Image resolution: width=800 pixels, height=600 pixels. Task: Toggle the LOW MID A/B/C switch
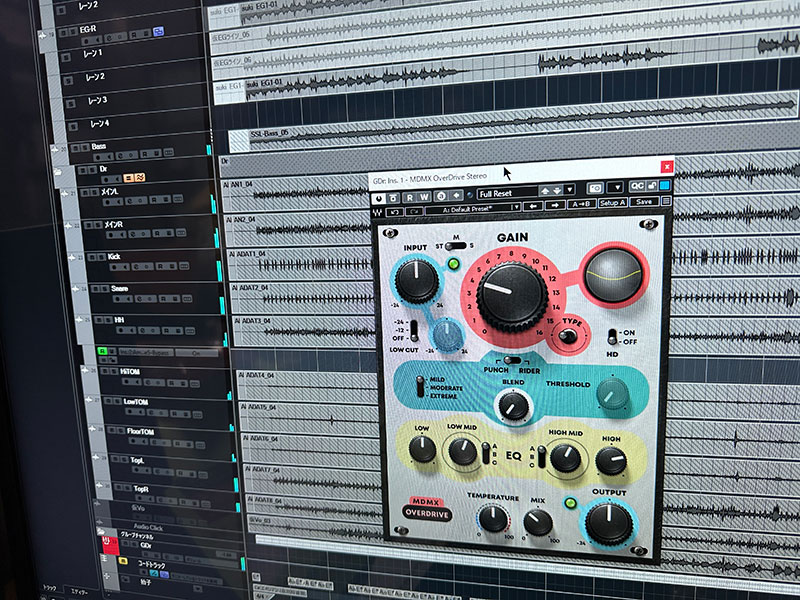[486, 454]
